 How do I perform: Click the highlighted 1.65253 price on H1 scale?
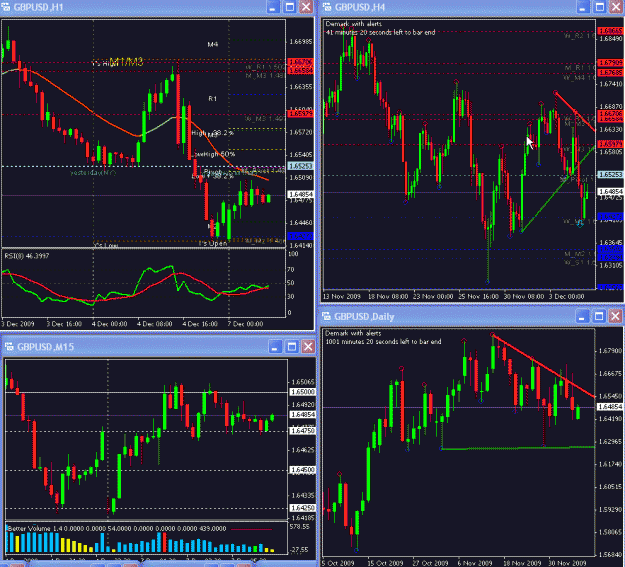point(301,166)
